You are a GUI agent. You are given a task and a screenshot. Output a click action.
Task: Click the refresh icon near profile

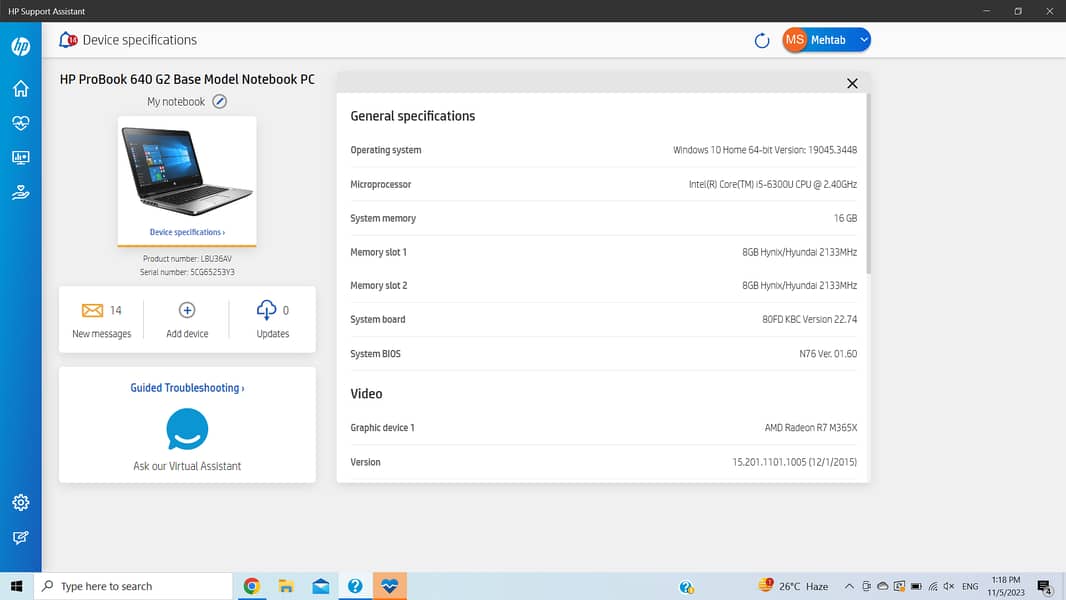pyautogui.click(x=762, y=40)
